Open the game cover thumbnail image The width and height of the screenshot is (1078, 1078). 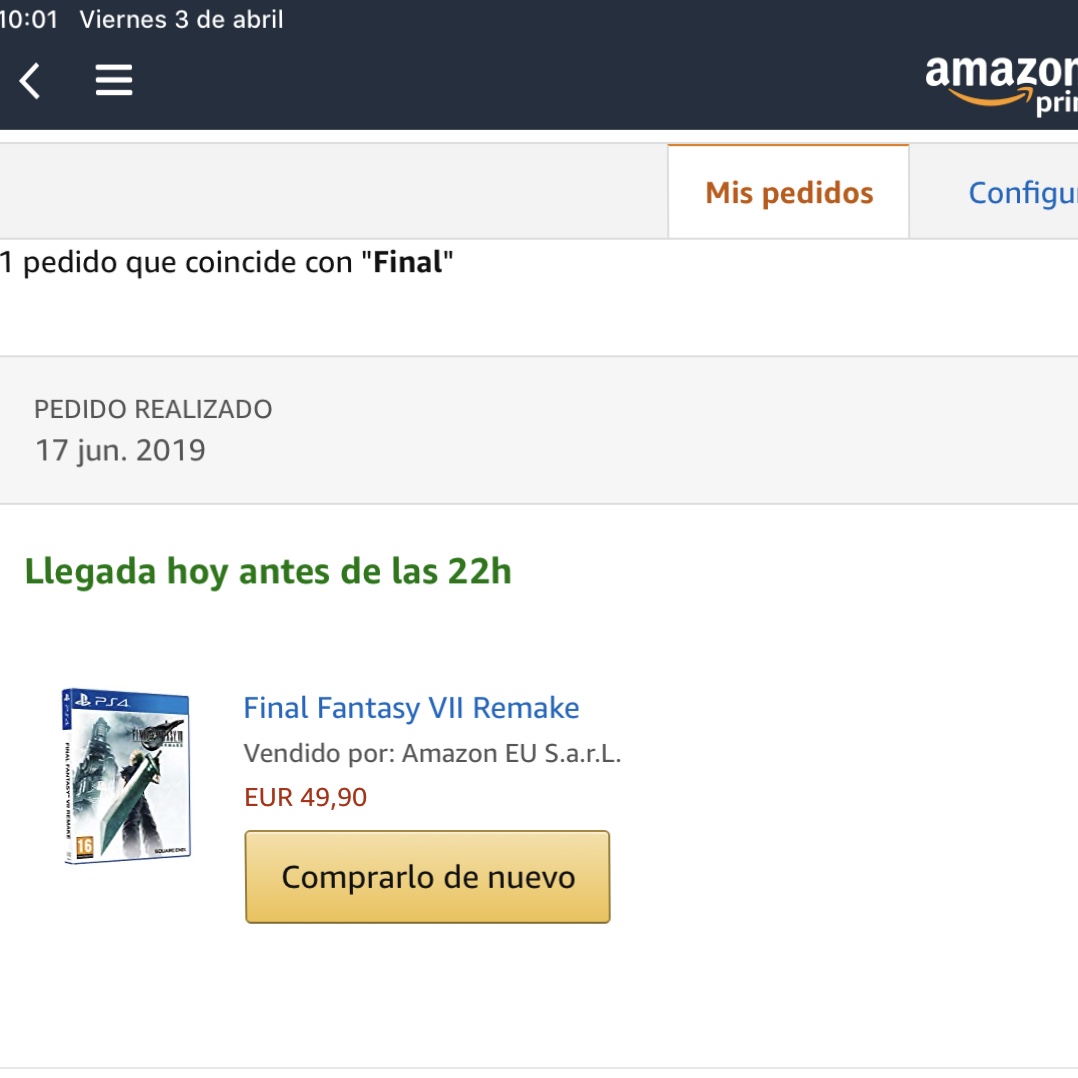(126, 776)
